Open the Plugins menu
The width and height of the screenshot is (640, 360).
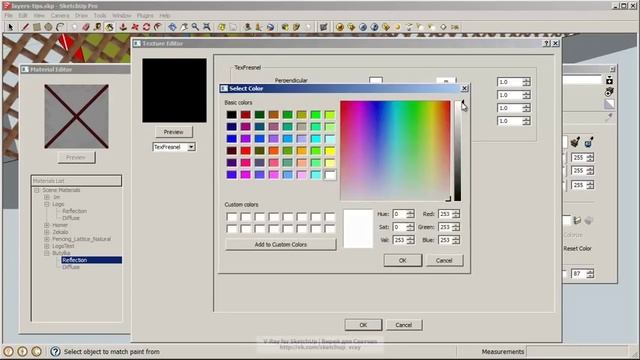point(145,16)
